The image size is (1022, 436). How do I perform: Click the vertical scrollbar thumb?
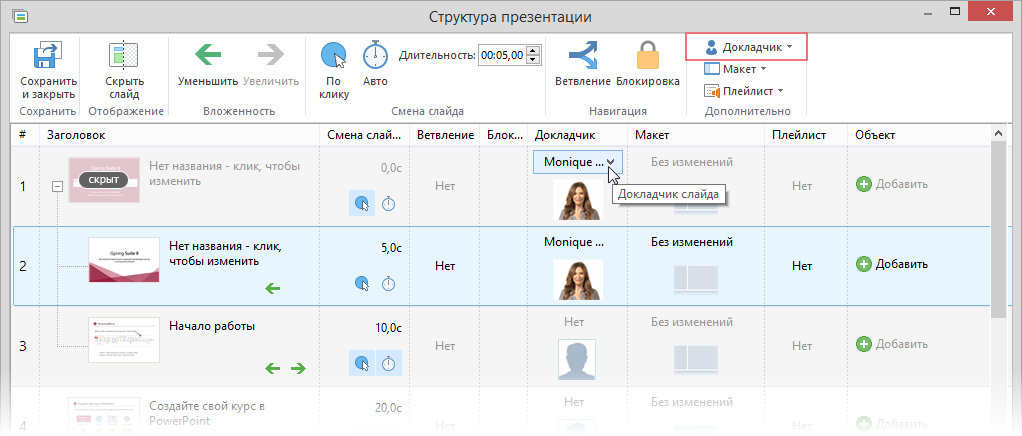pyautogui.click(x=997, y=231)
